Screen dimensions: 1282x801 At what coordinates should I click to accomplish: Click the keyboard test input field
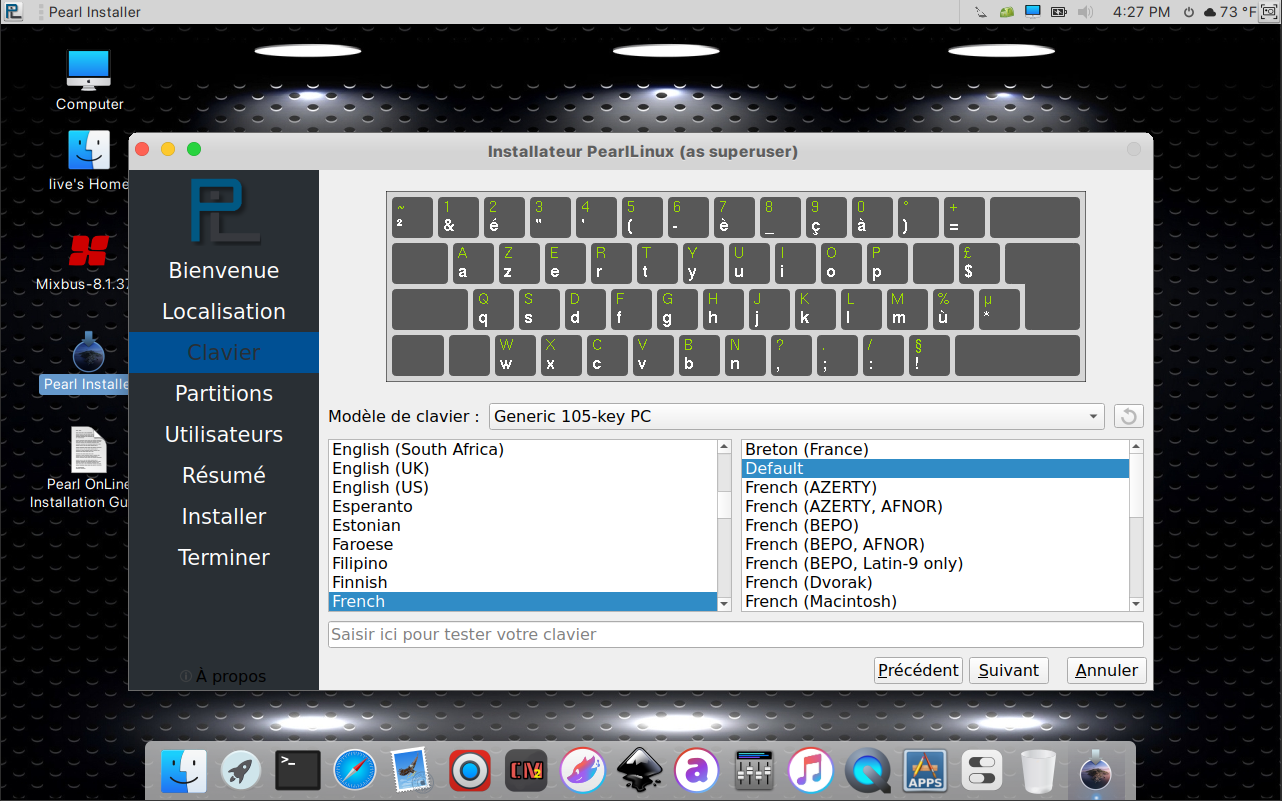pyautogui.click(x=735, y=635)
